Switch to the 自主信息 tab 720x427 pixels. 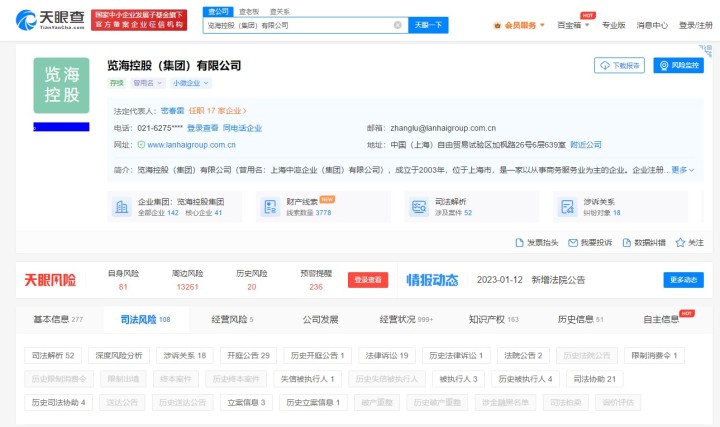(661, 319)
